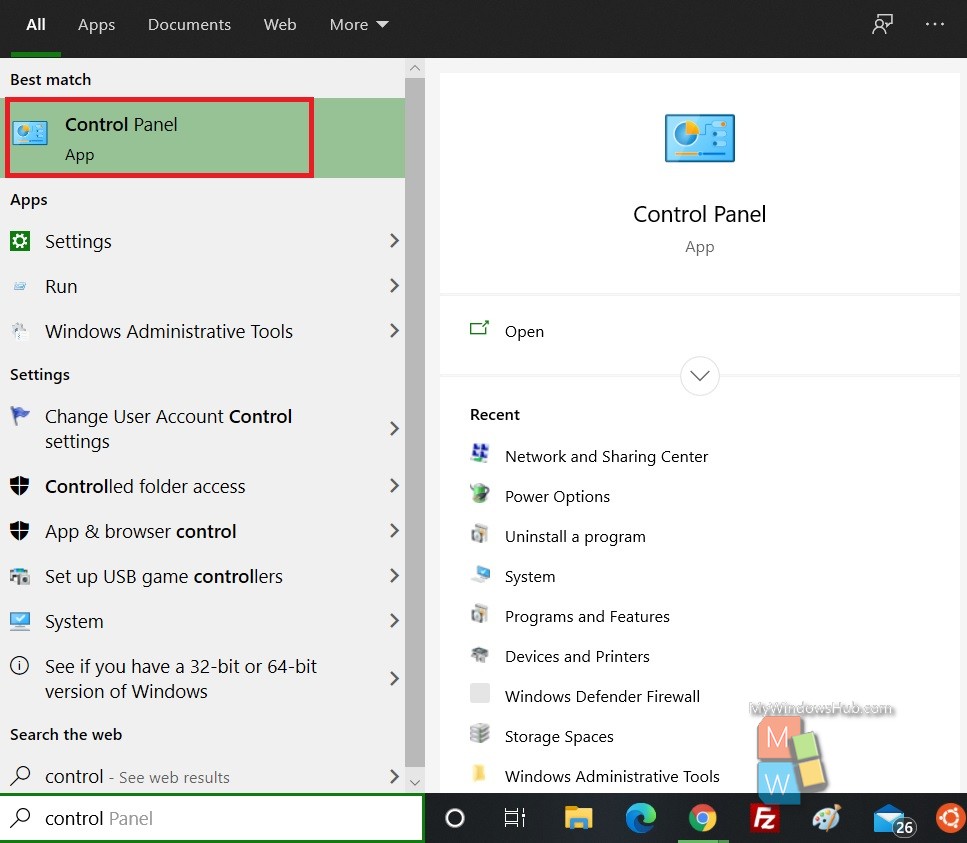
Task: Switch to the All tab
Action: [36, 25]
